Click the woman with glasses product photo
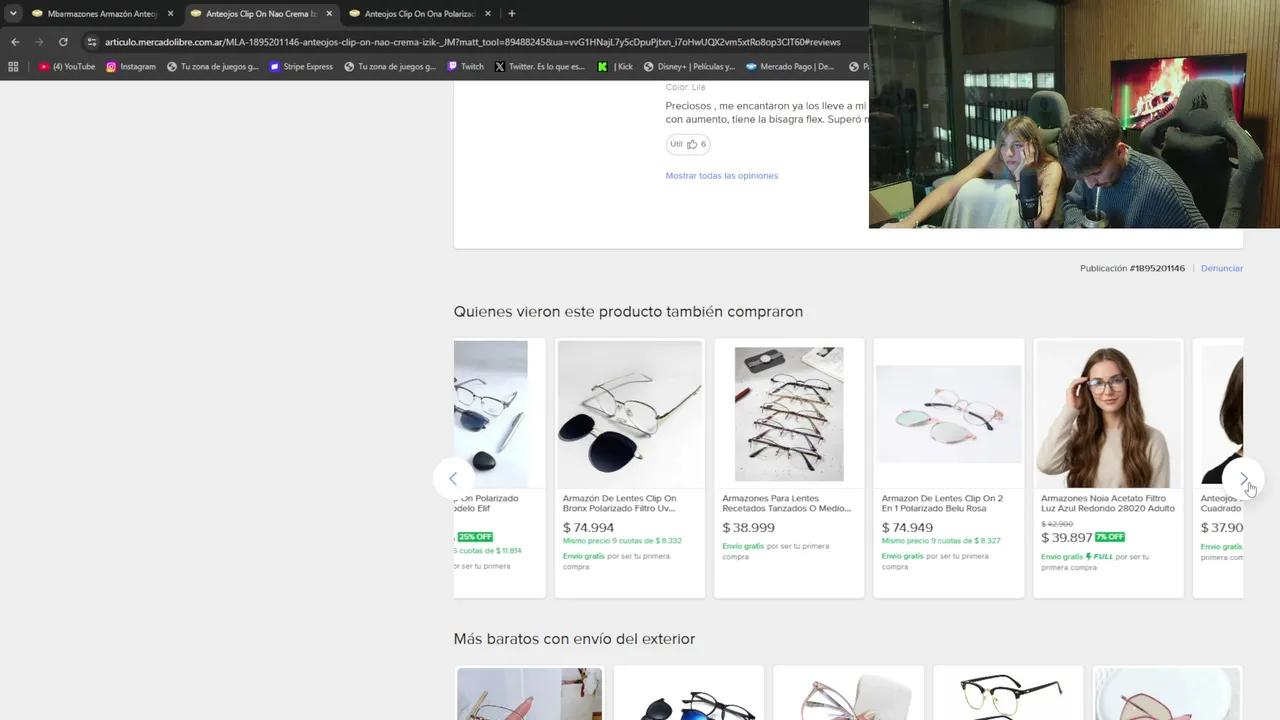Image resolution: width=1280 pixels, height=720 pixels. coord(1108,414)
